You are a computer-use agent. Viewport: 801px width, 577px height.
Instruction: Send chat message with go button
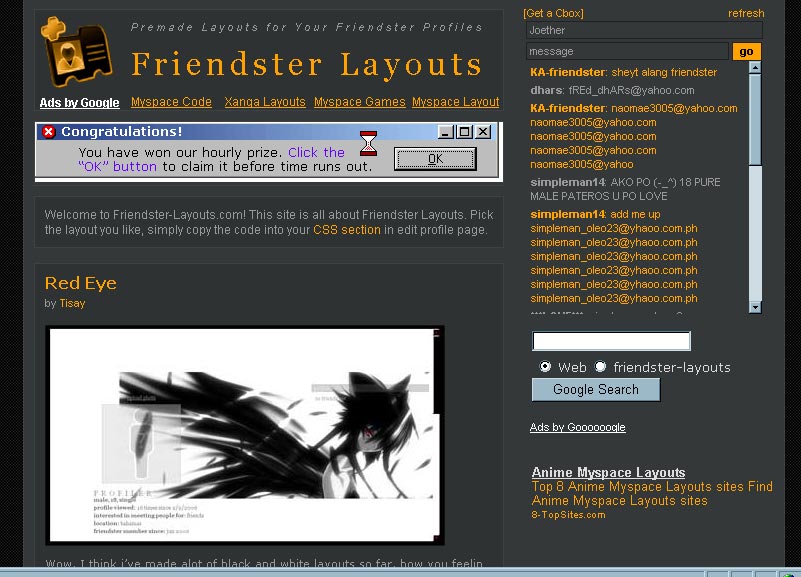click(746, 52)
